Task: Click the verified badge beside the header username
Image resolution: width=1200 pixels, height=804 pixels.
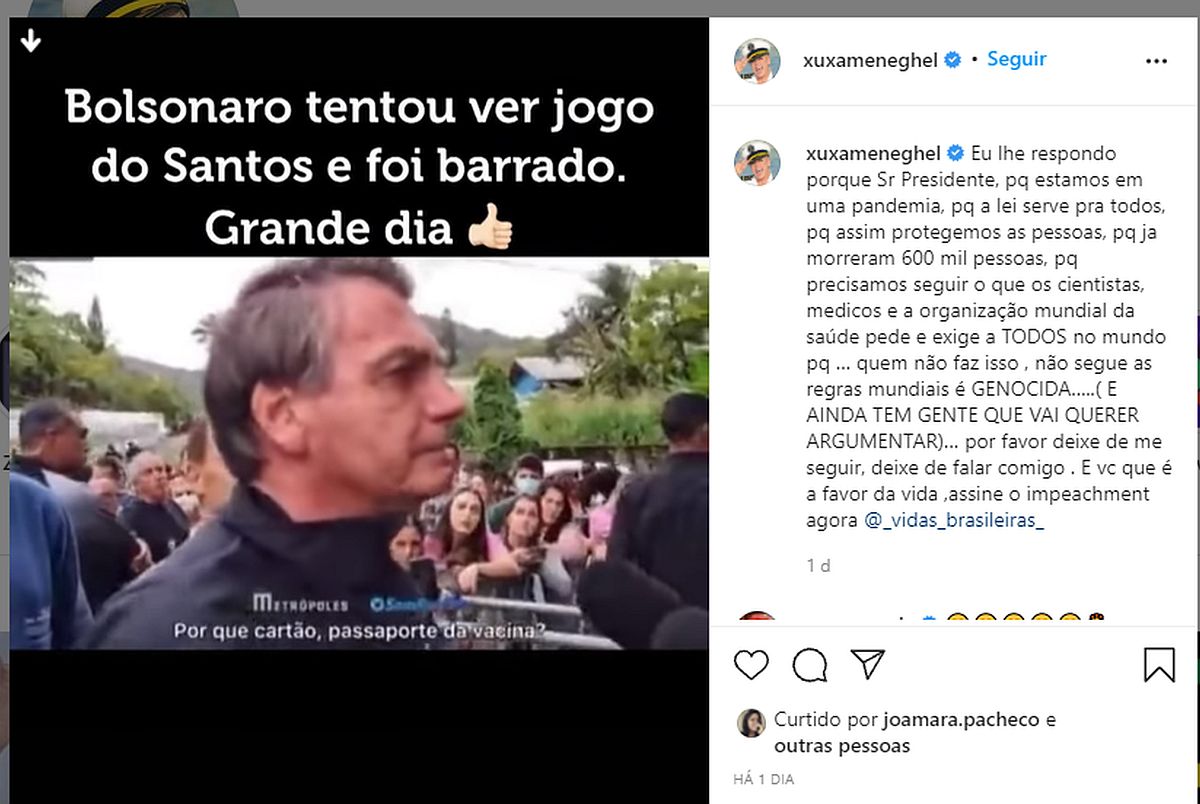Action: 953,60
